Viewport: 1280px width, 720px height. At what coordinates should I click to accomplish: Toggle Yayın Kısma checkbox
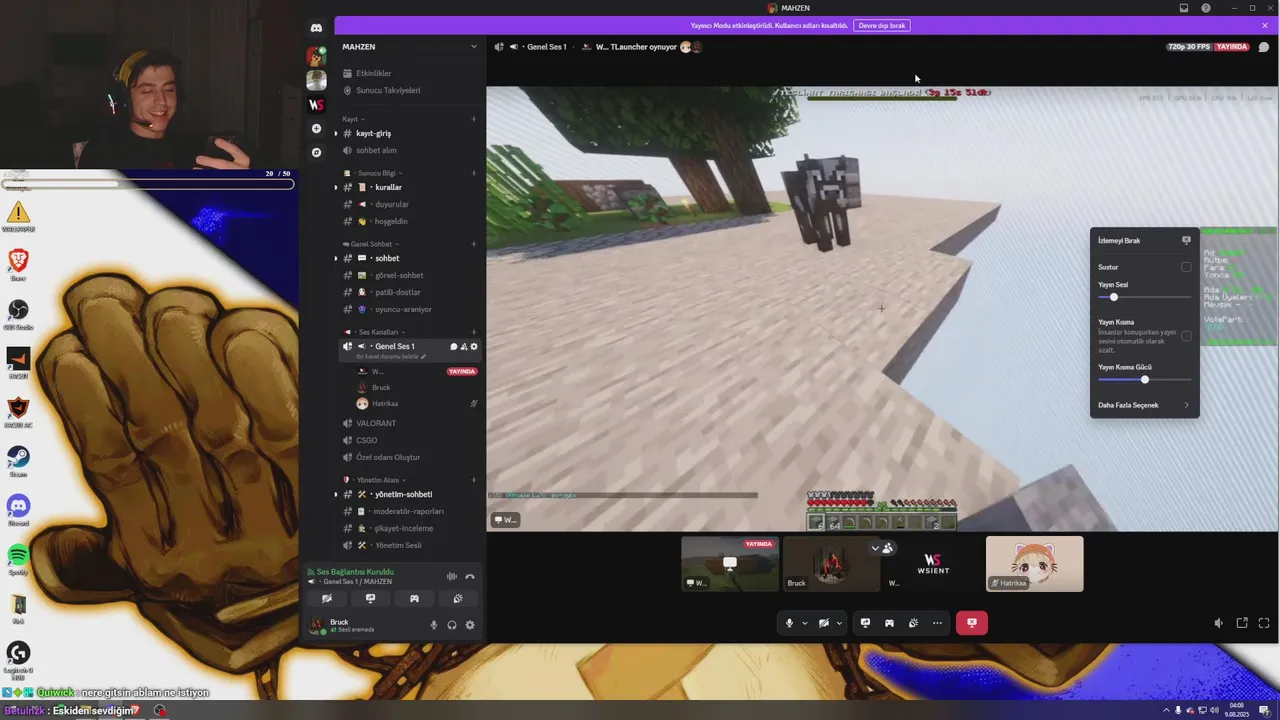pyautogui.click(x=1186, y=336)
